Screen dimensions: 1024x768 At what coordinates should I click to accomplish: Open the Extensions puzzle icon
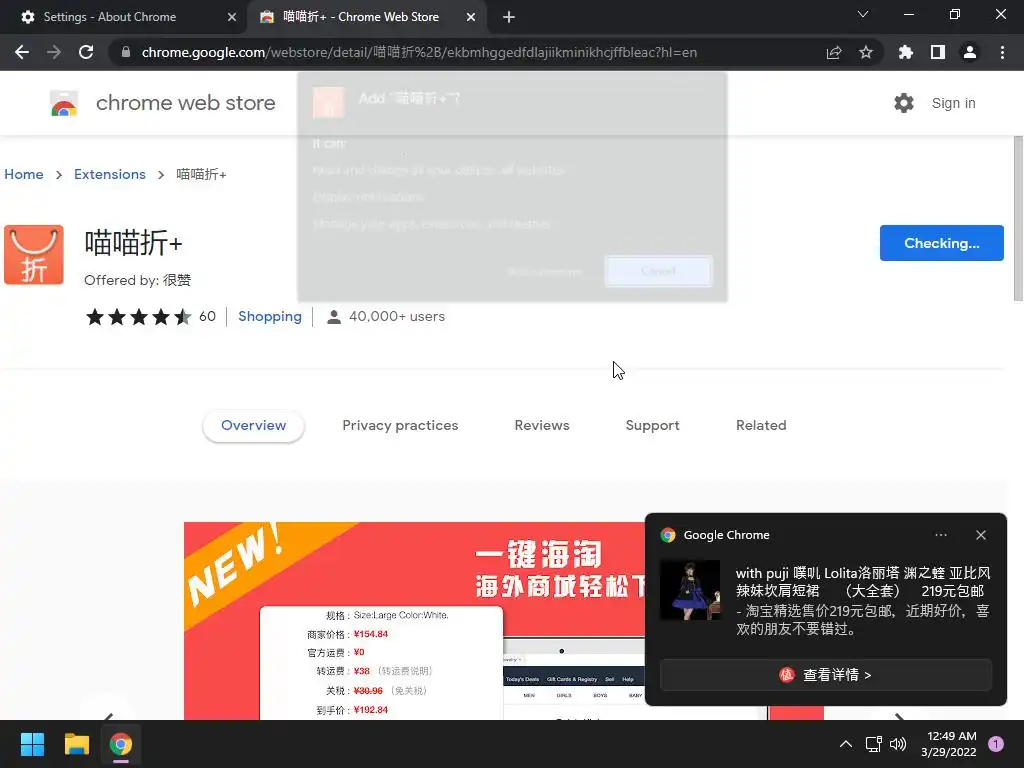click(x=906, y=52)
